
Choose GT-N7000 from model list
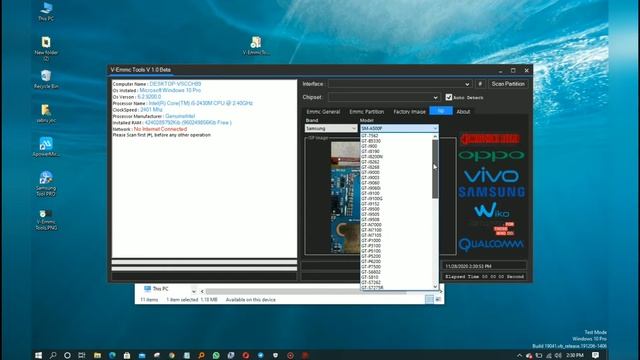click(x=396, y=225)
